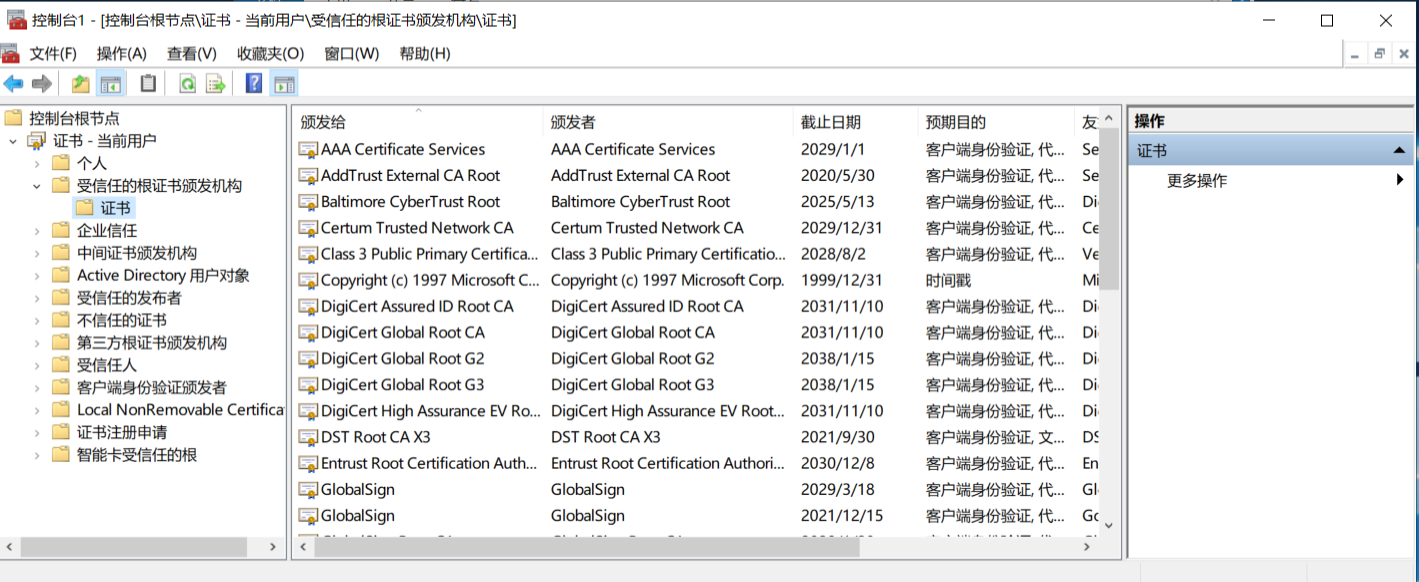The image size is (1419, 582).
Task: Toggle the show/hide console tree button
Action: [x=110, y=84]
